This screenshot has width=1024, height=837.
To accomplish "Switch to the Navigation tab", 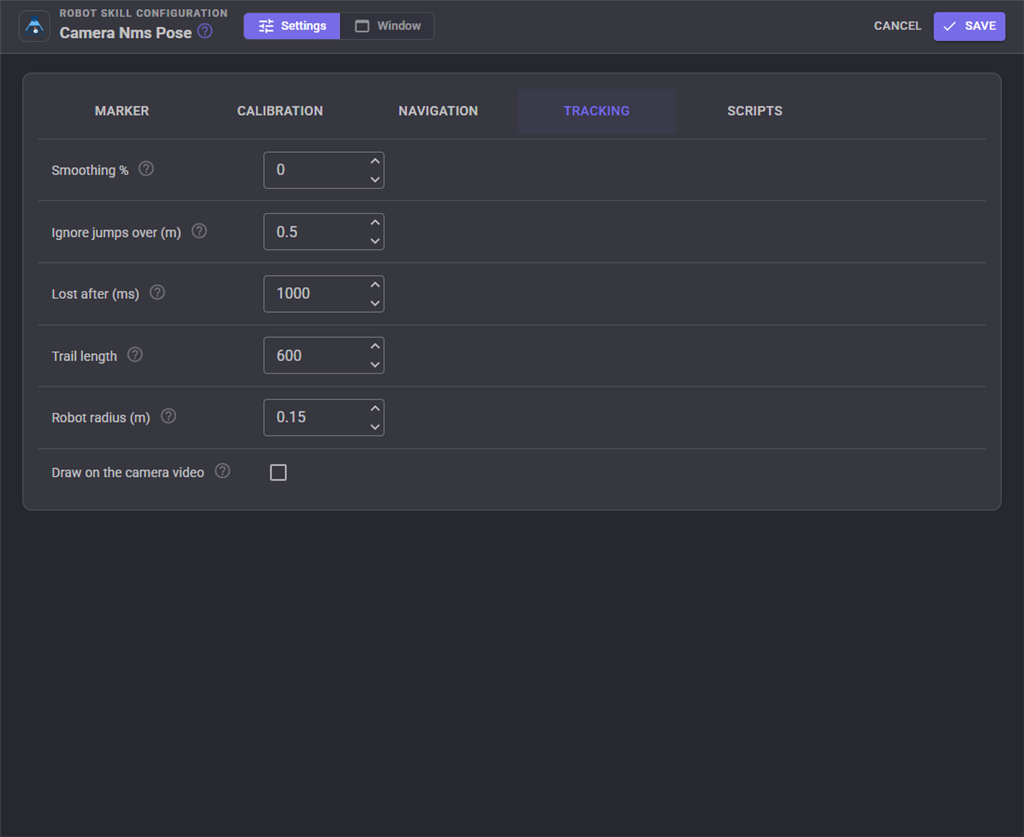I will tap(438, 111).
